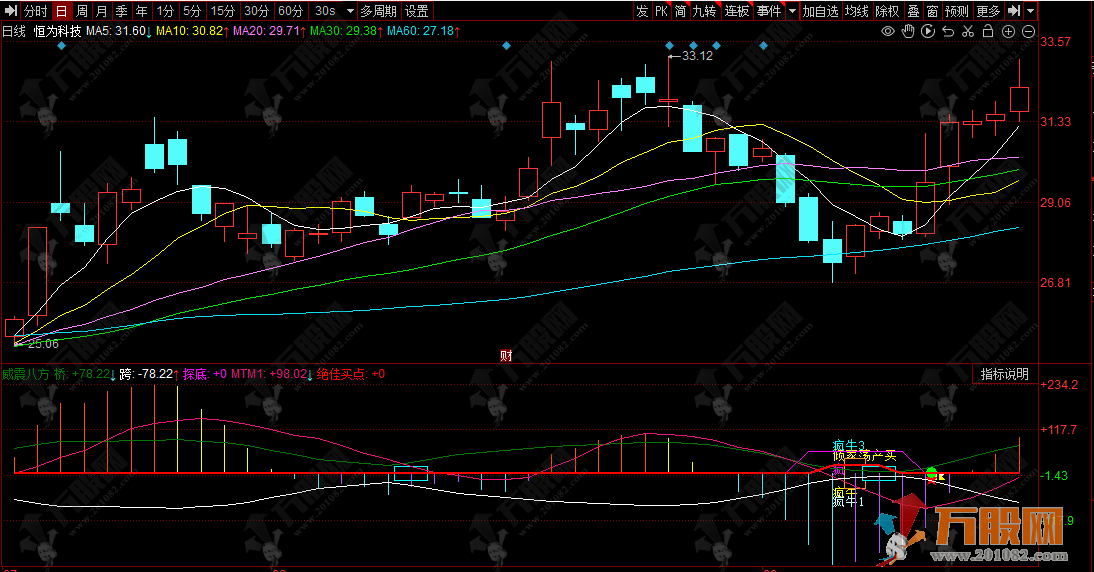Click the 33.12 high price marker

[697, 56]
